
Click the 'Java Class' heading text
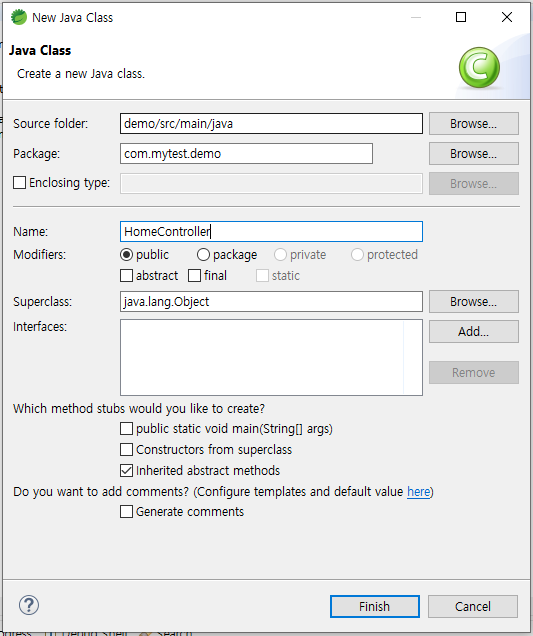(40, 51)
